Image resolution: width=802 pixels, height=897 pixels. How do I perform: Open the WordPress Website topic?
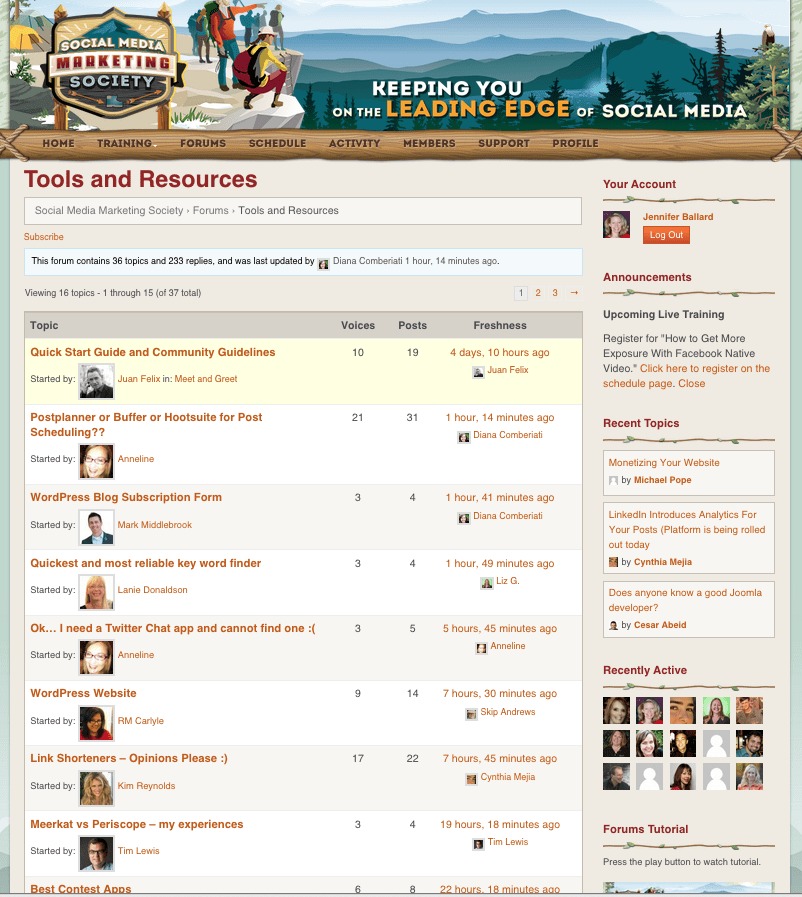coord(84,693)
